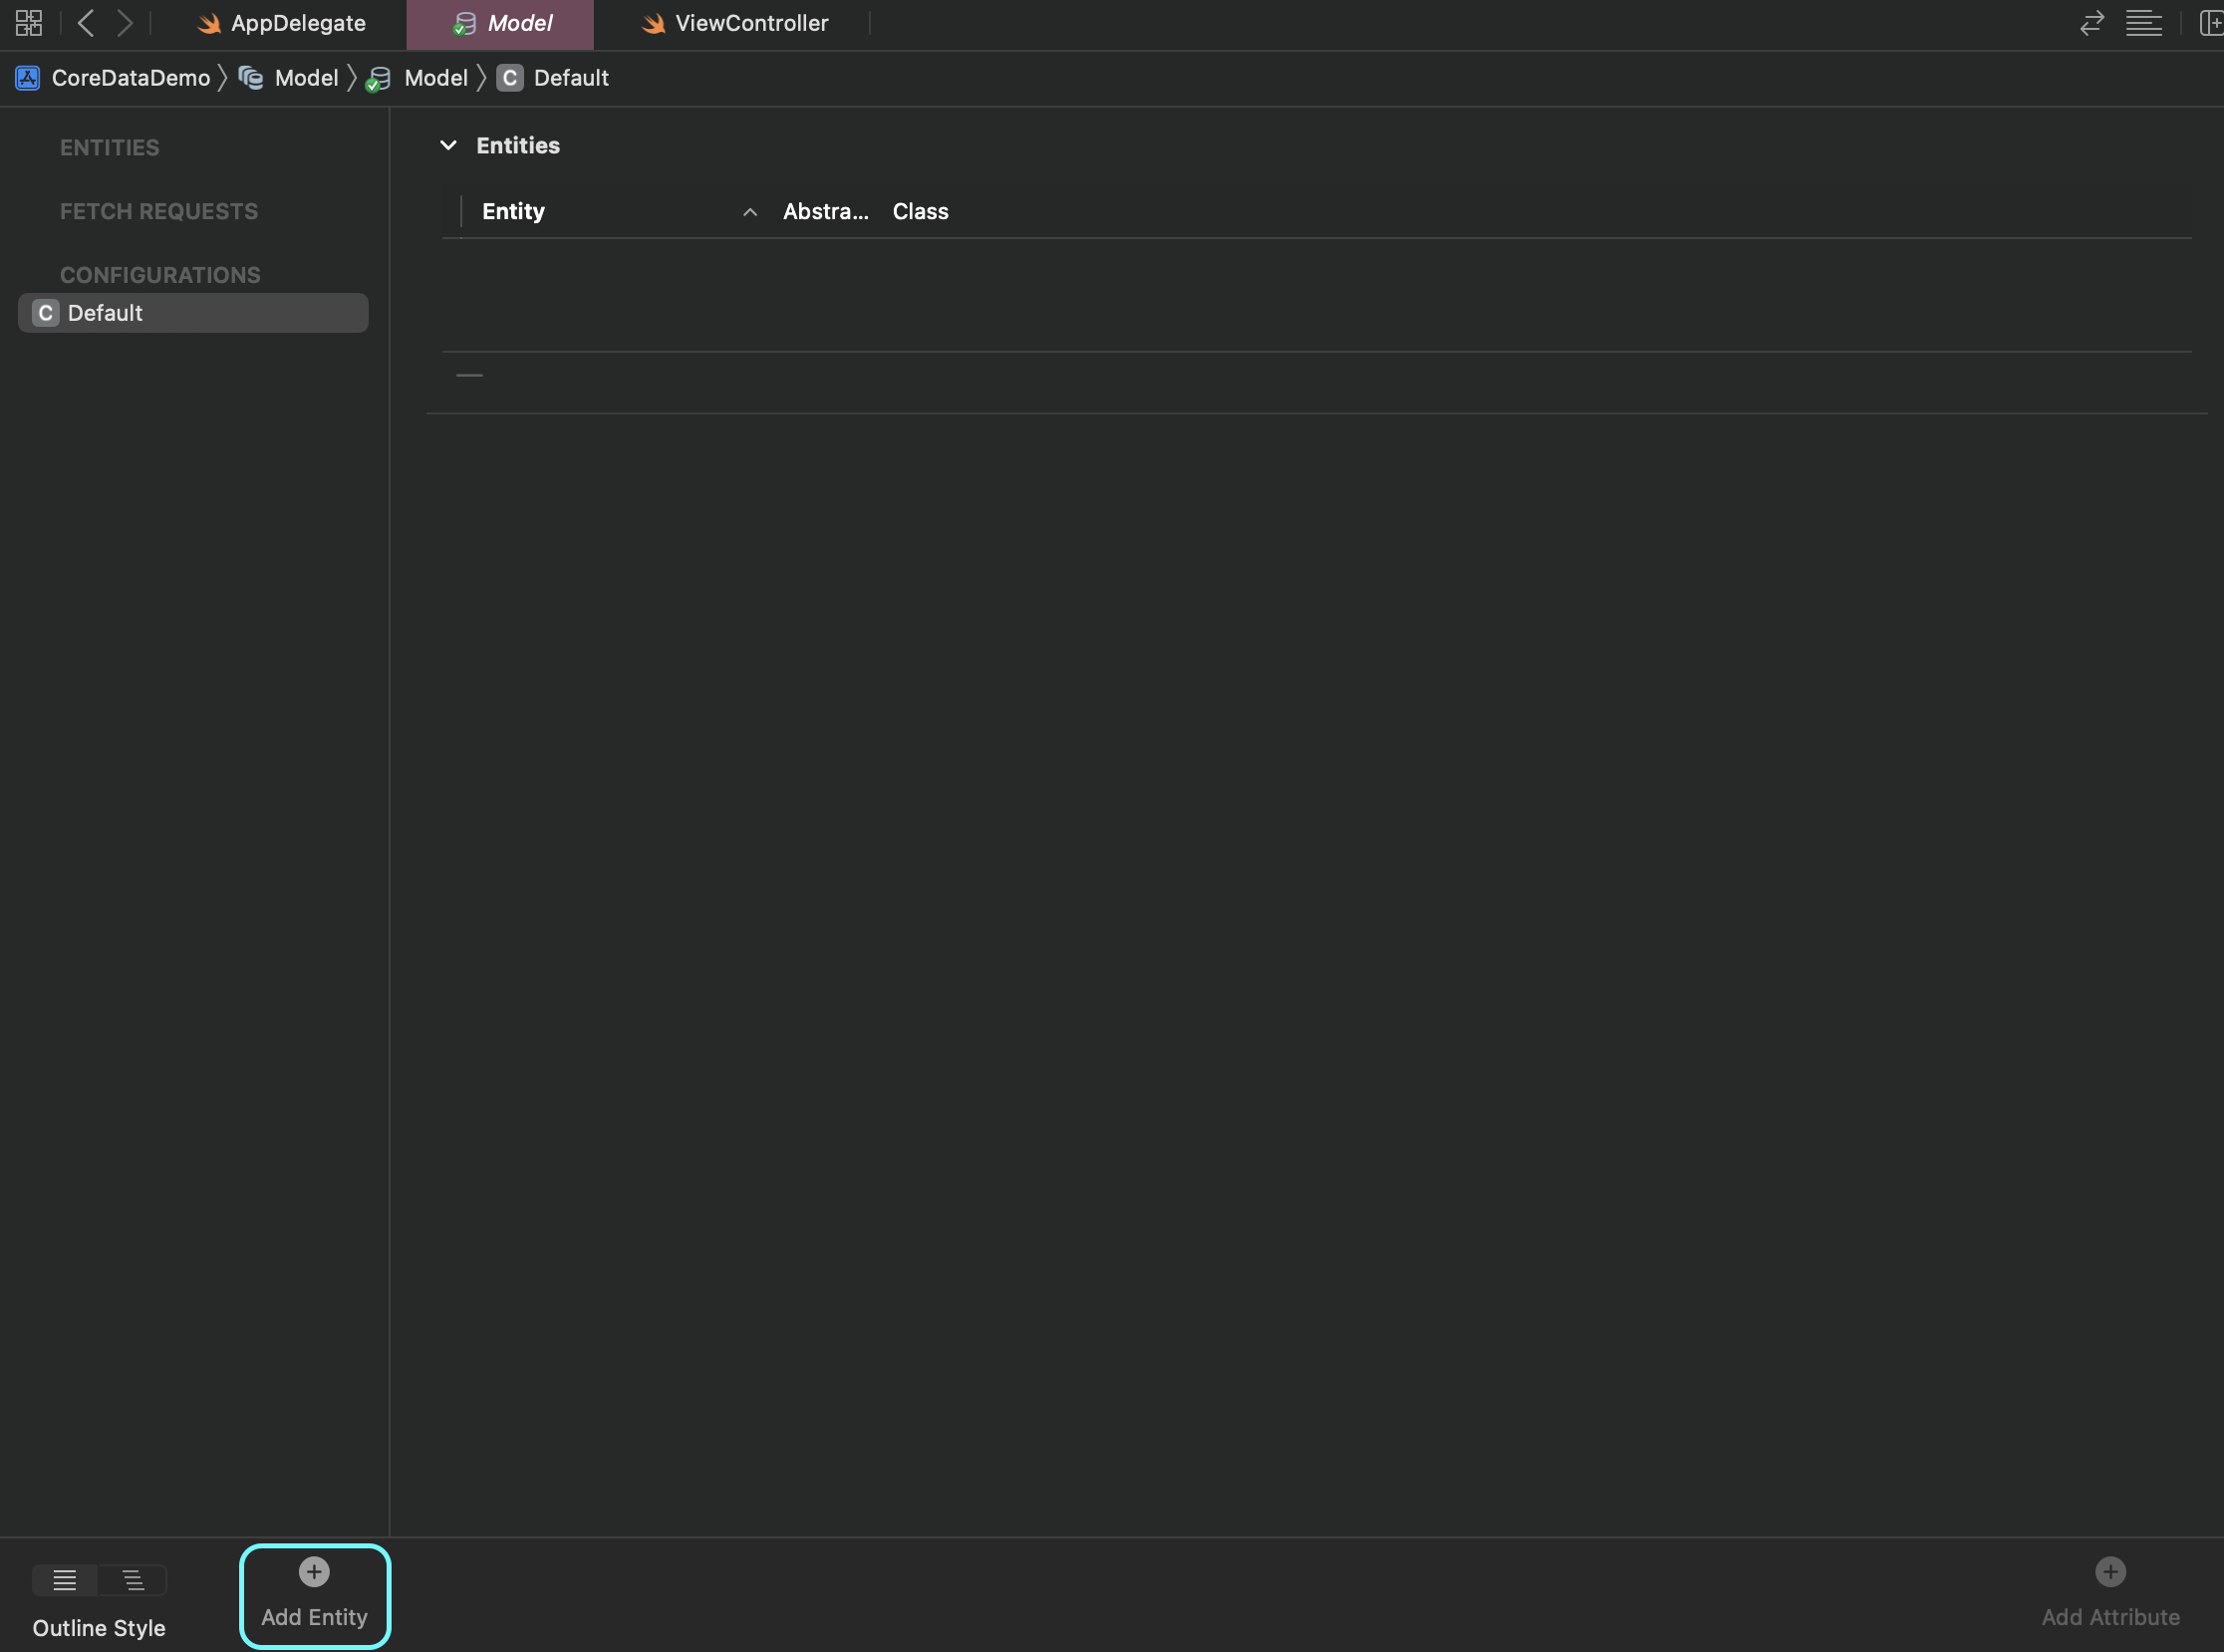Click the Add Entity plus icon
Viewport: 2224px width, 1652px height.
tap(314, 1572)
